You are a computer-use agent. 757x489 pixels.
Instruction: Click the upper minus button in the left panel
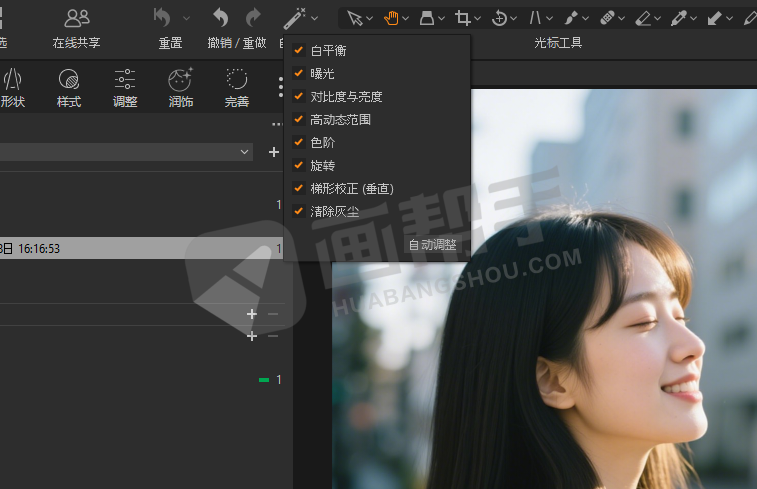coord(273,314)
